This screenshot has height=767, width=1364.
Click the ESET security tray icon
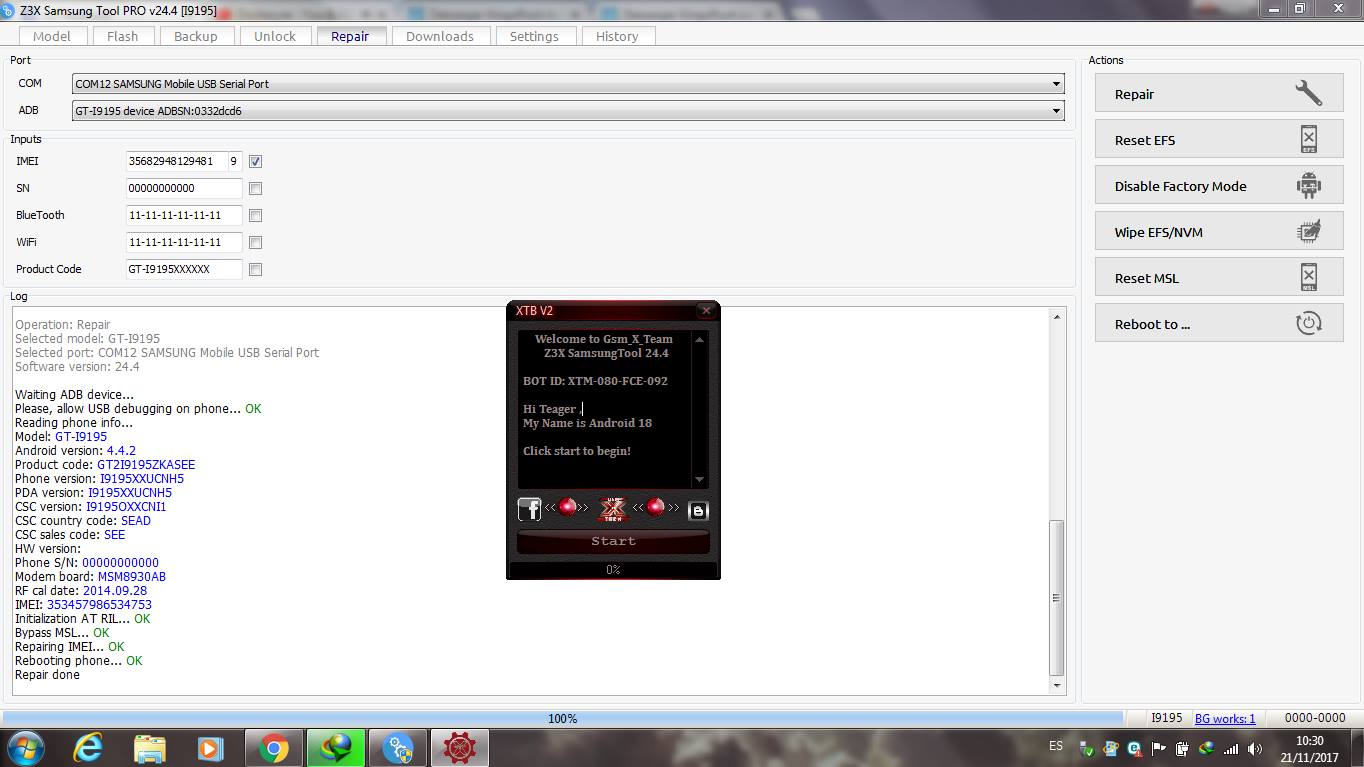pyautogui.click(x=1135, y=749)
